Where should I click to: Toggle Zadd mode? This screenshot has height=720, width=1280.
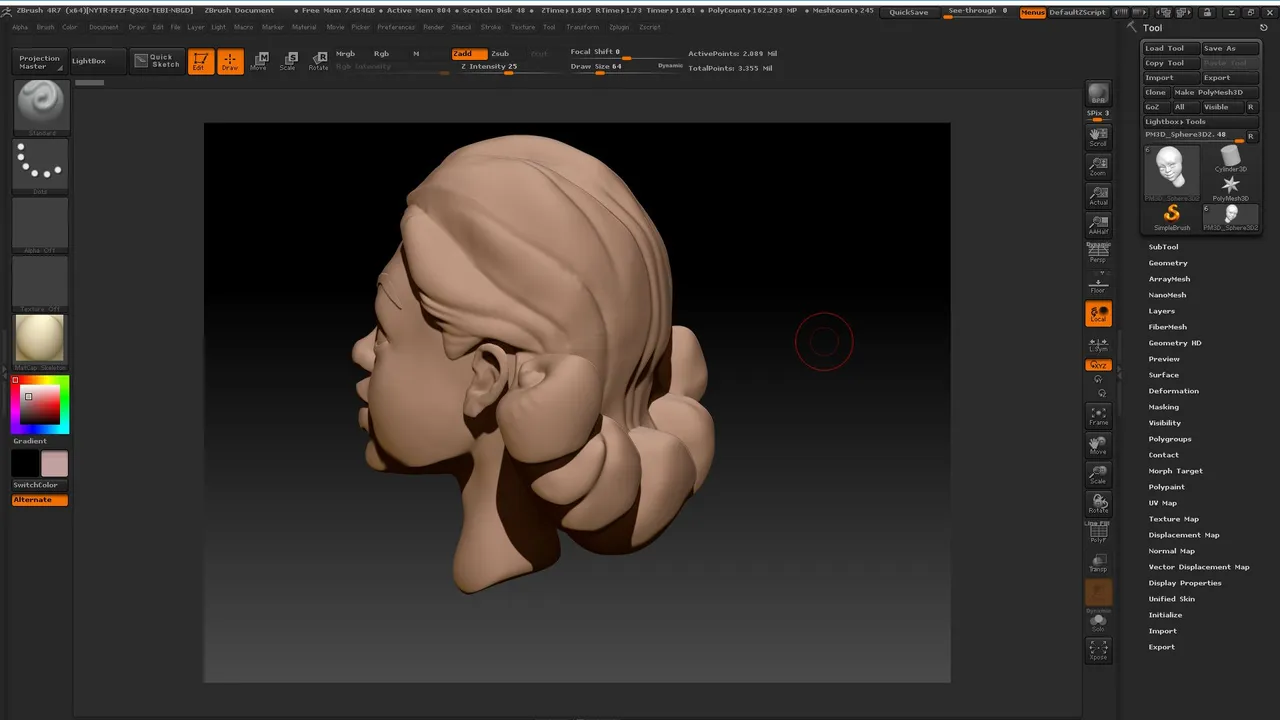pos(468,53)
